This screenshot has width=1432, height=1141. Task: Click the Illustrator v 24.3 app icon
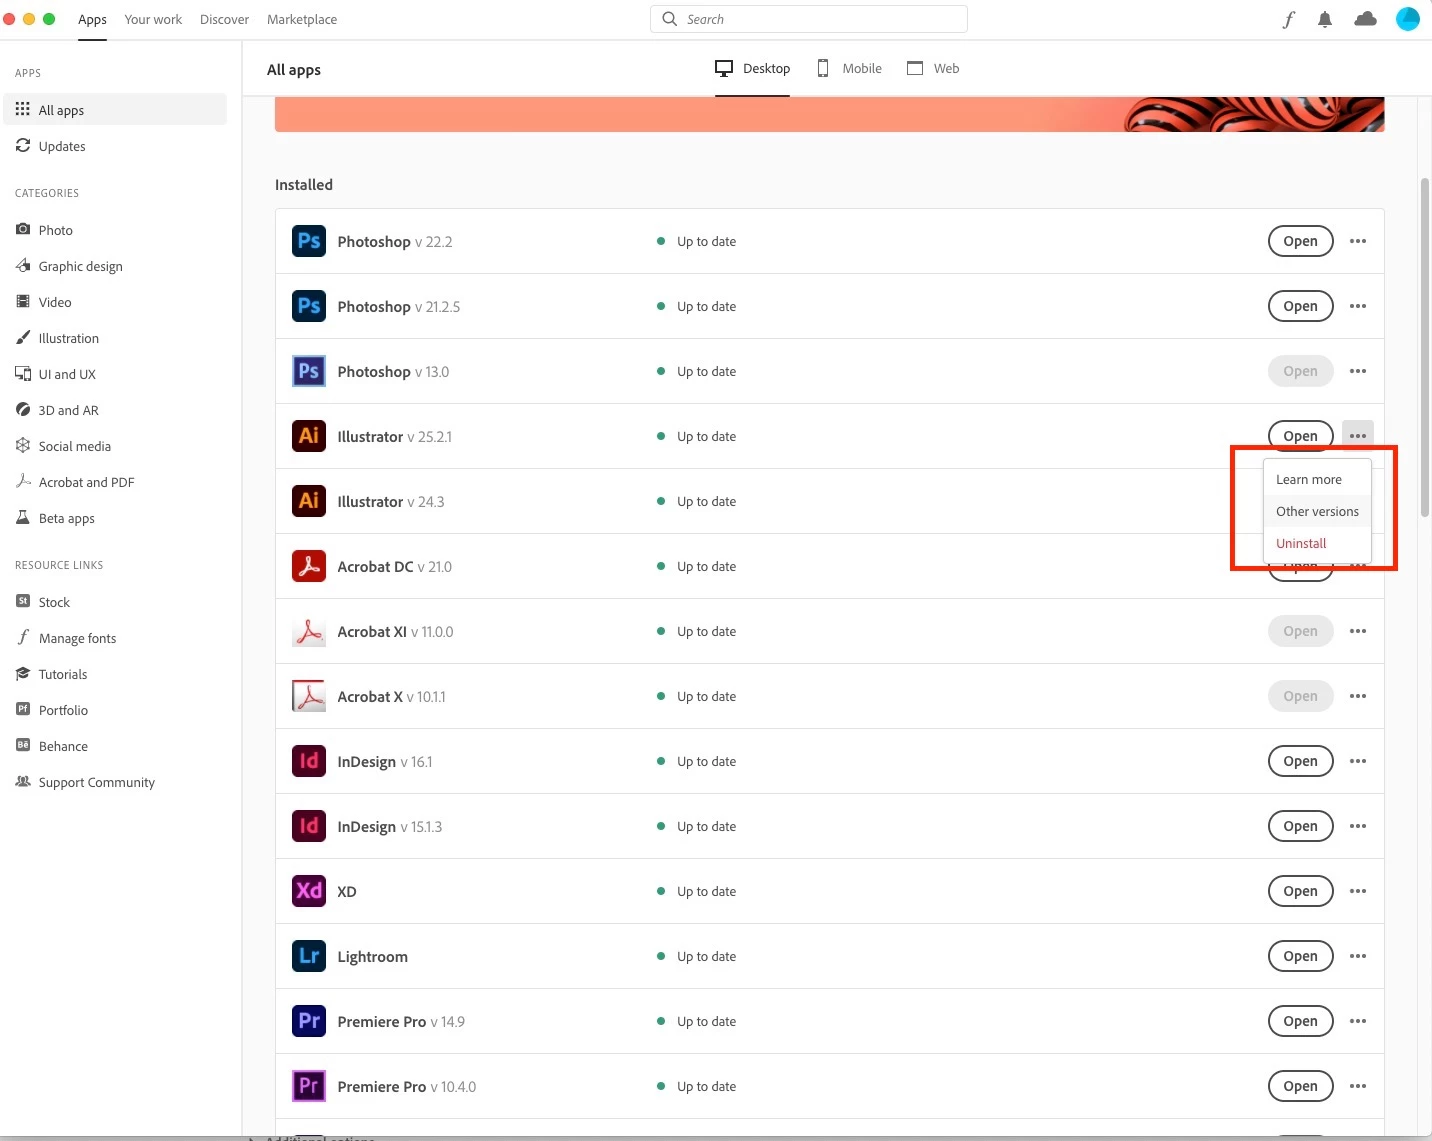pos(309,501)
